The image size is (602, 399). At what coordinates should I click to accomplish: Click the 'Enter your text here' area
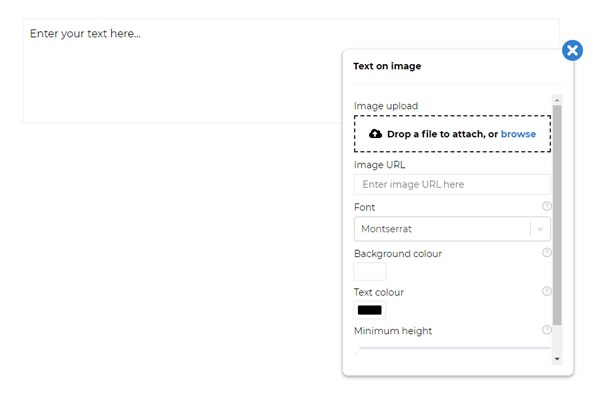click(x=182, y=71)
